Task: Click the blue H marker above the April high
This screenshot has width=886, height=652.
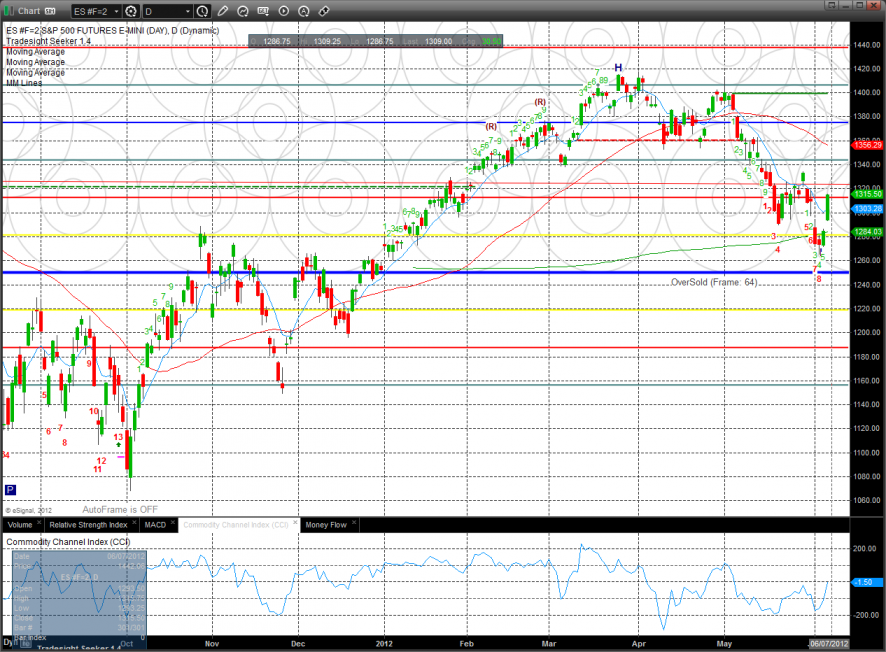Action: 618,67
